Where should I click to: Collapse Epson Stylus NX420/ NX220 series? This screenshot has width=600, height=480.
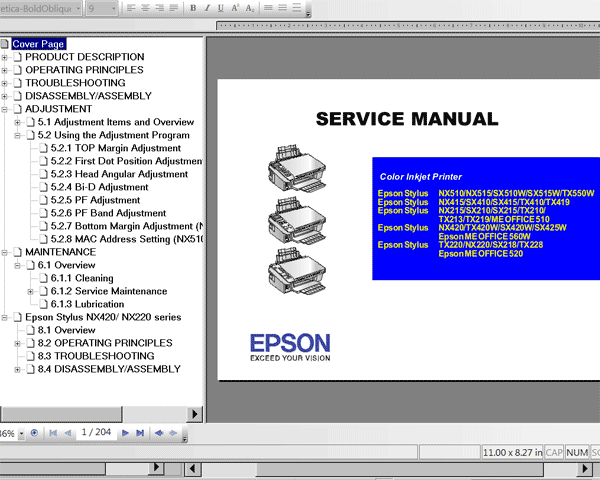(x=4, y=318)
